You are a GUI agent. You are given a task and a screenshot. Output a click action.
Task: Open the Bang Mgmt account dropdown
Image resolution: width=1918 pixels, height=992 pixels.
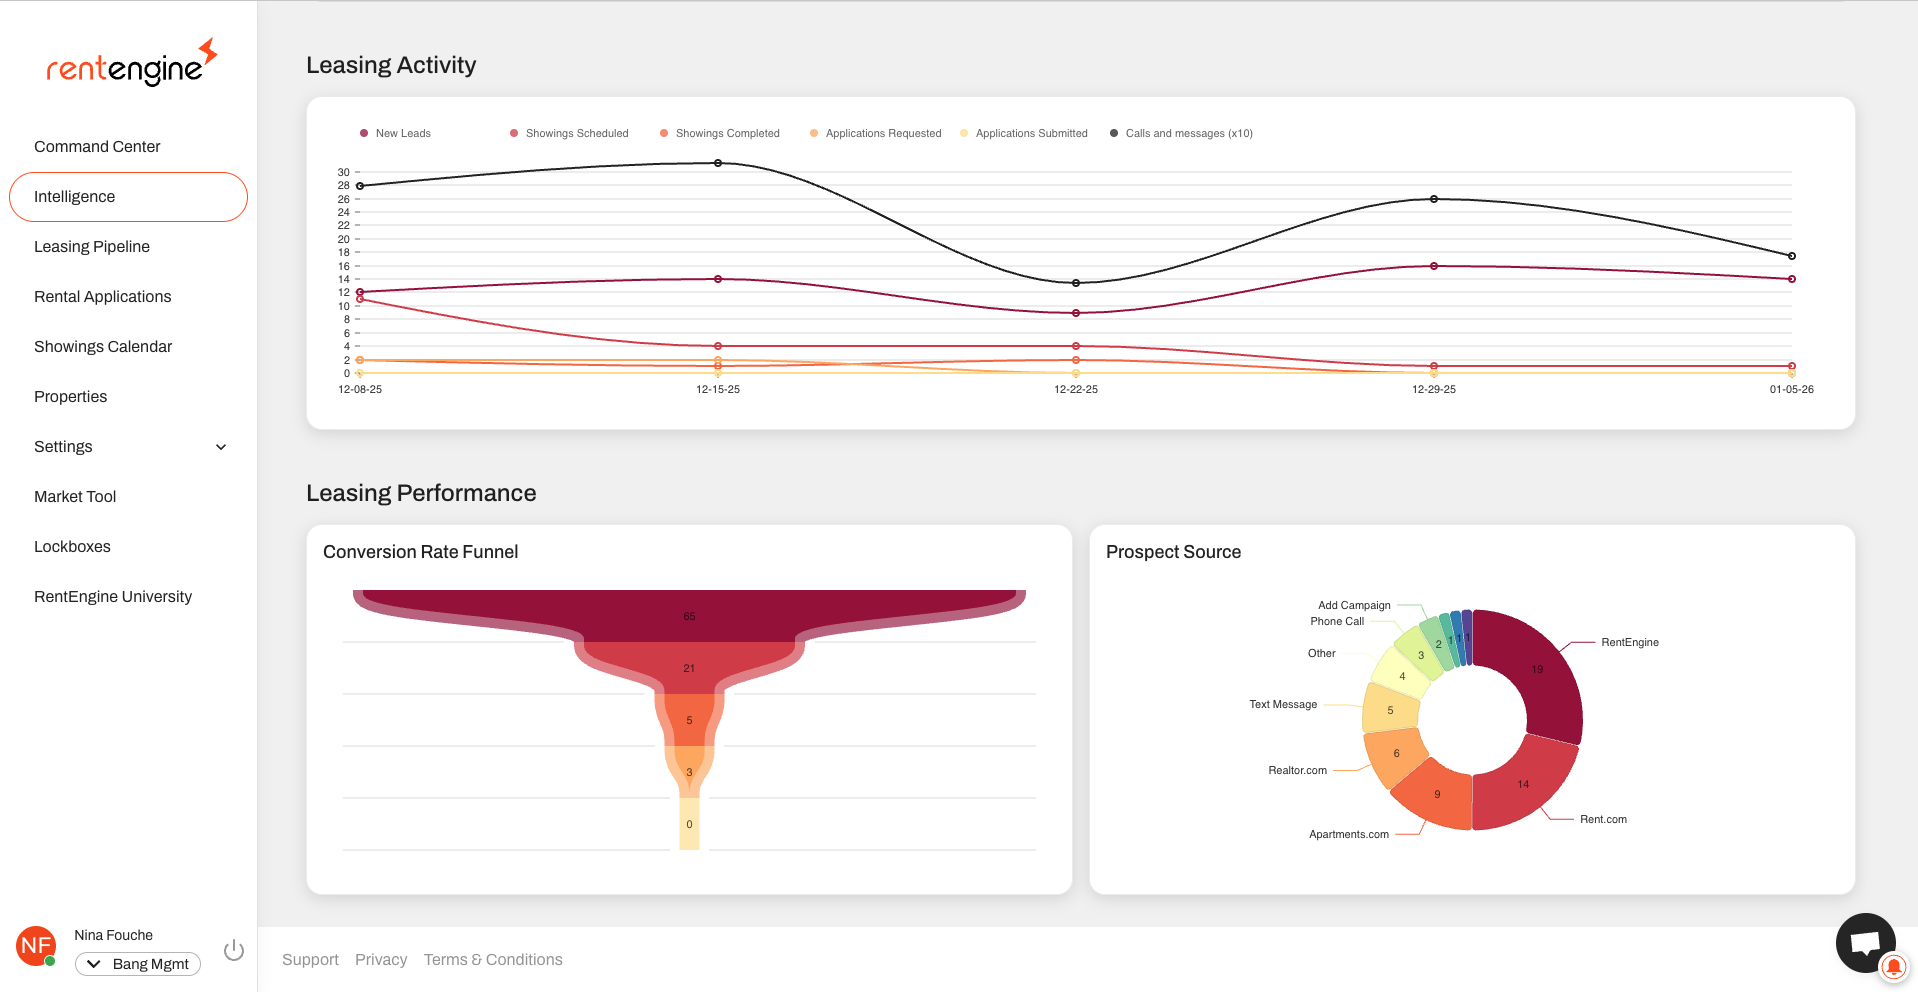[138, 964]
